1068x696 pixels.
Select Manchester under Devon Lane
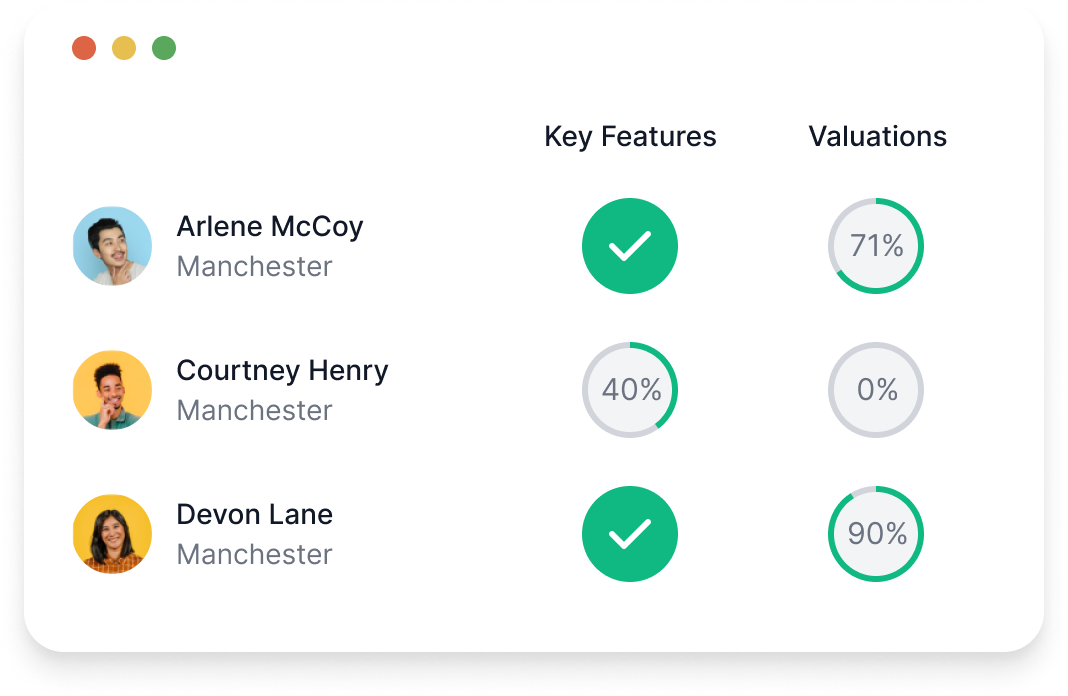(x=255, y=554)
